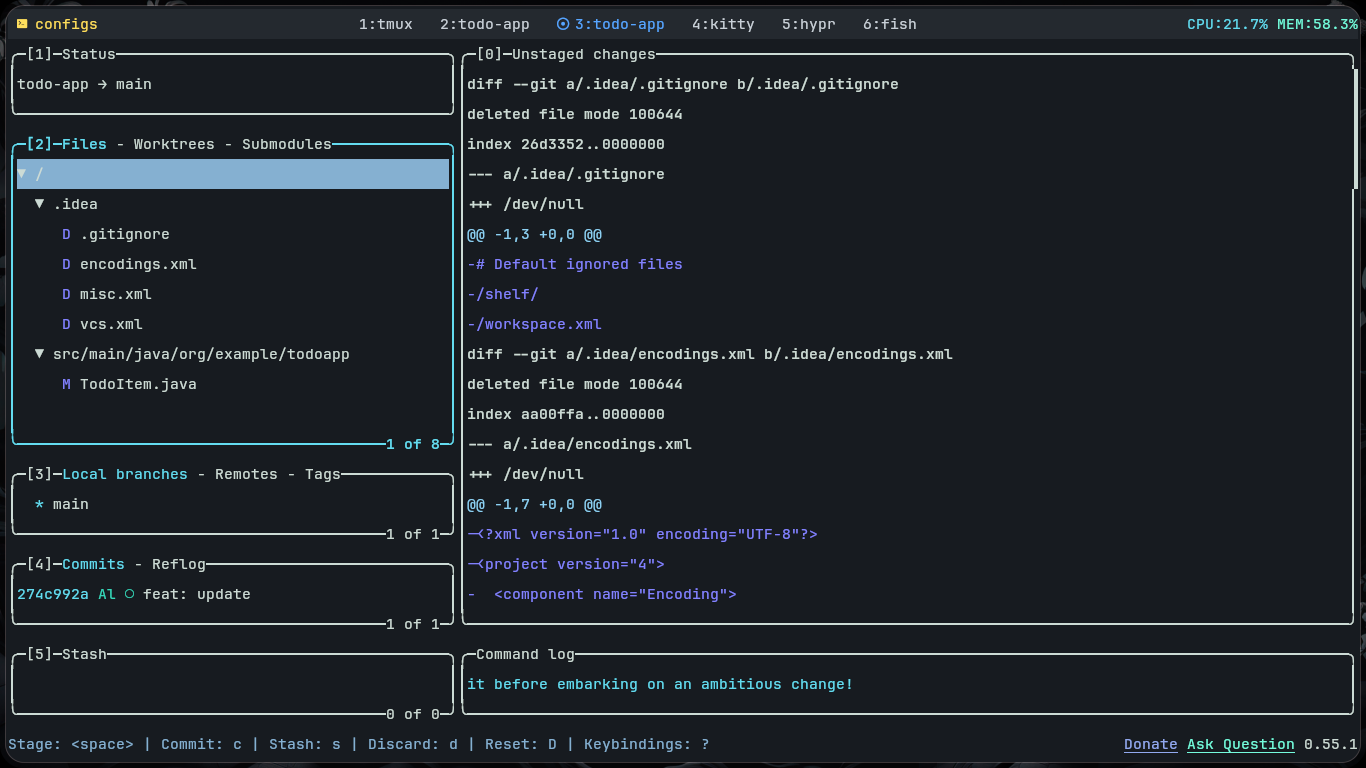Select the 4:kitty tmux window

[723, 24]
